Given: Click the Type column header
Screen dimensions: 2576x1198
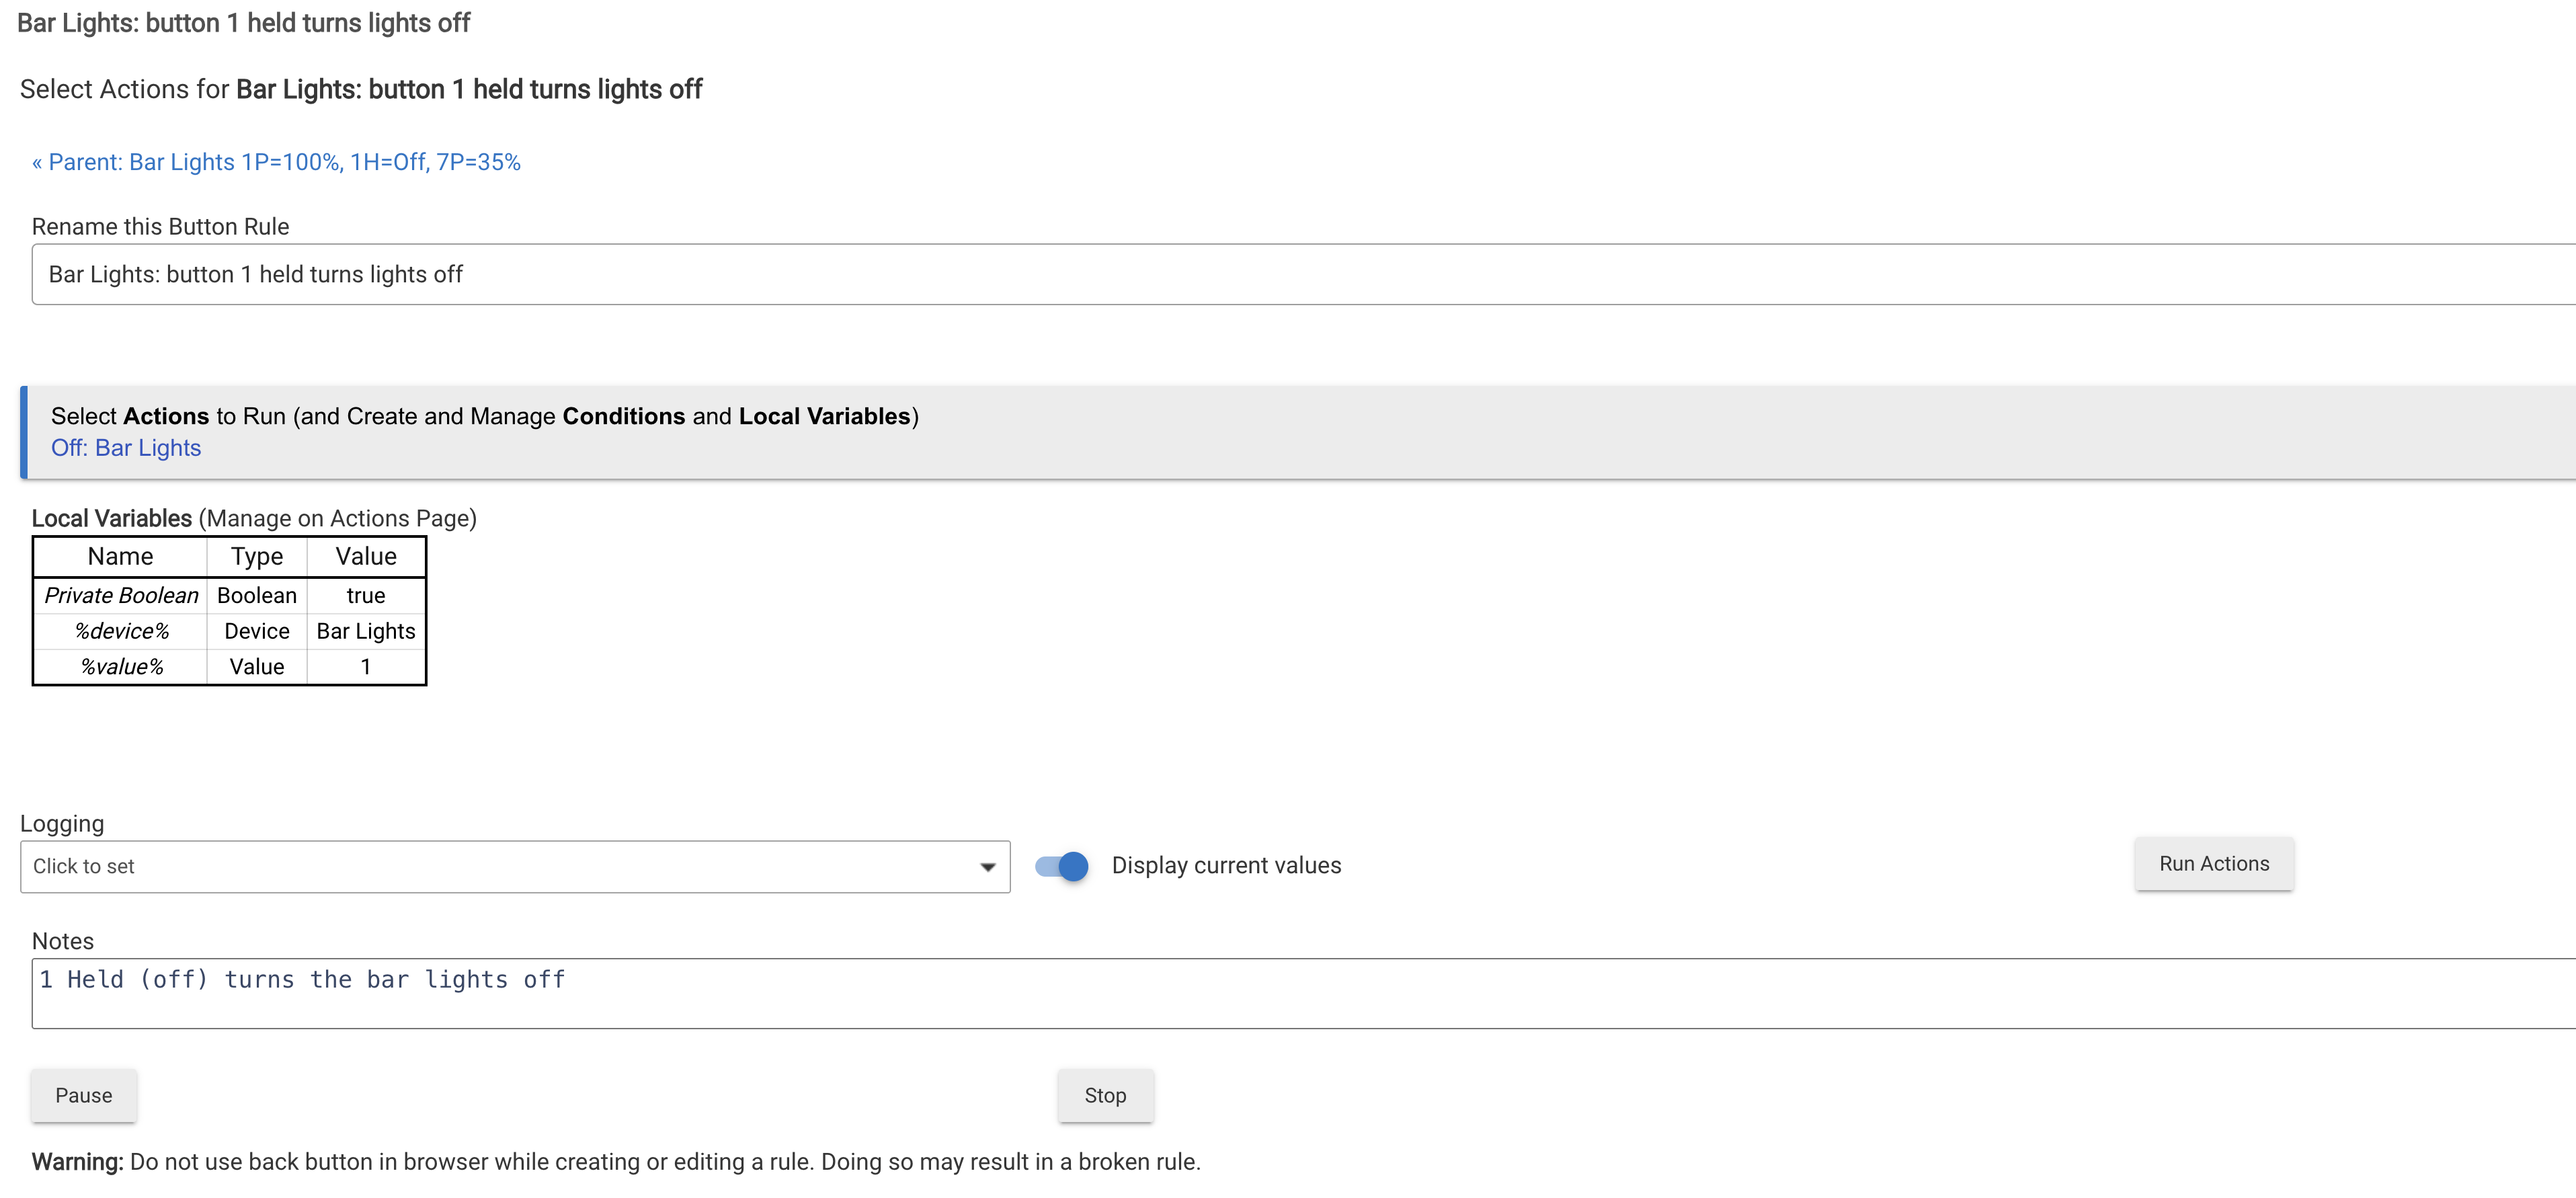Looking at the screenshot, I should pos(257,556).
